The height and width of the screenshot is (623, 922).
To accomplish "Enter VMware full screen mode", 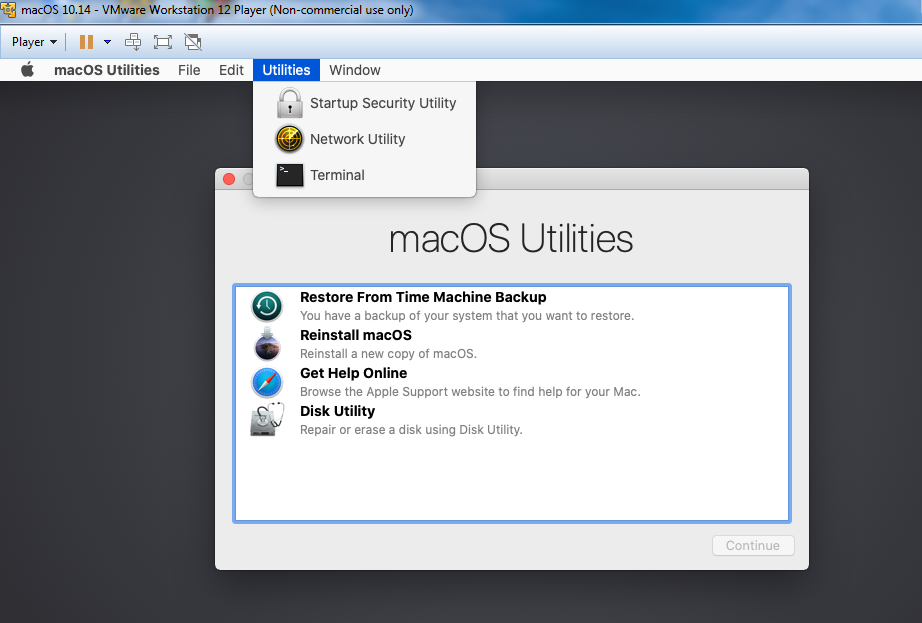I will tap(163, 42).
